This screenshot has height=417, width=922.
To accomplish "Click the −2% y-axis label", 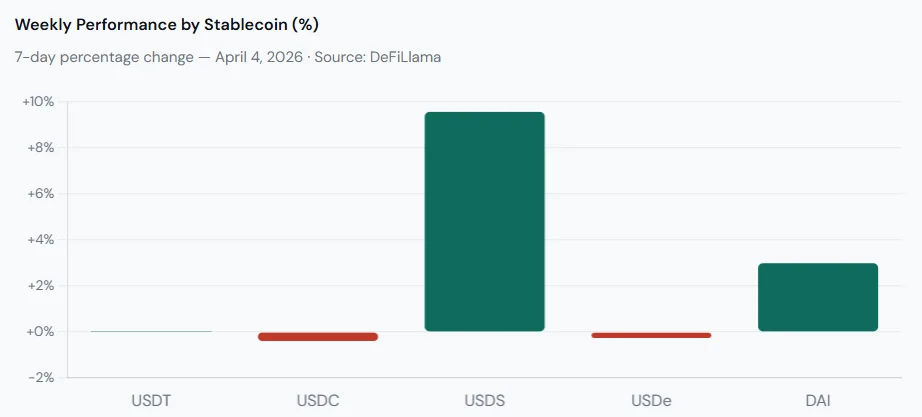I will coord(40,378).
